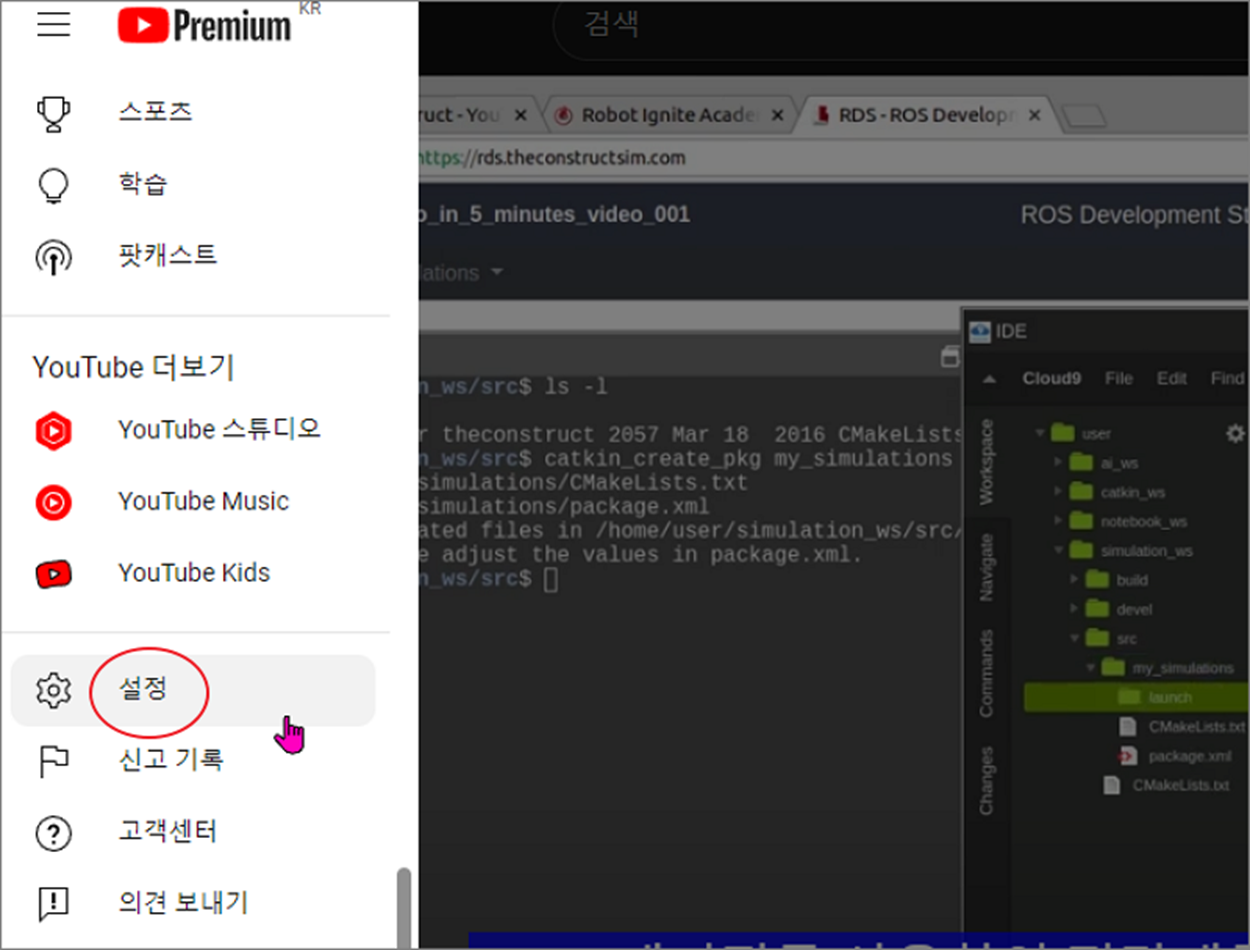This screenshot has width=1250, height=950.
Task: Switch to Workspace vertical panel tab
Action: click(x=987, y=462)
